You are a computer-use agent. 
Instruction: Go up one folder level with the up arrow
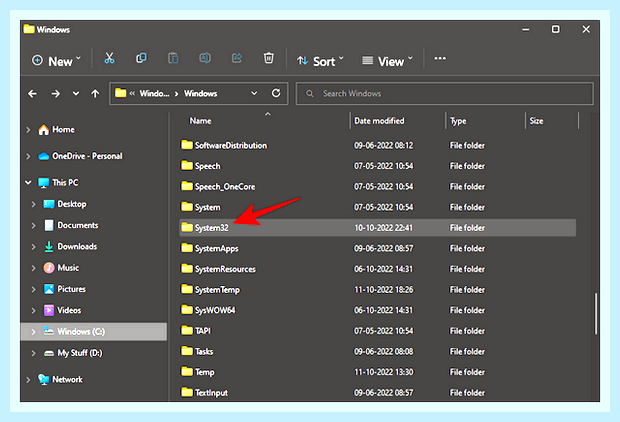tap(95, 94)
